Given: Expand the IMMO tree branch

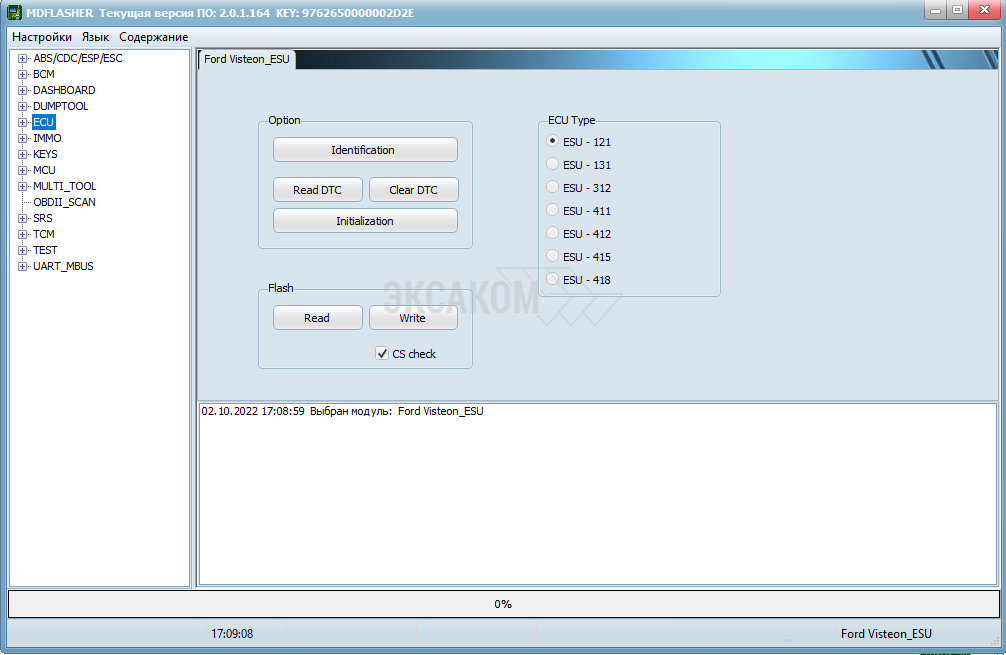Looking at the screenshot, I should point(22,138).
